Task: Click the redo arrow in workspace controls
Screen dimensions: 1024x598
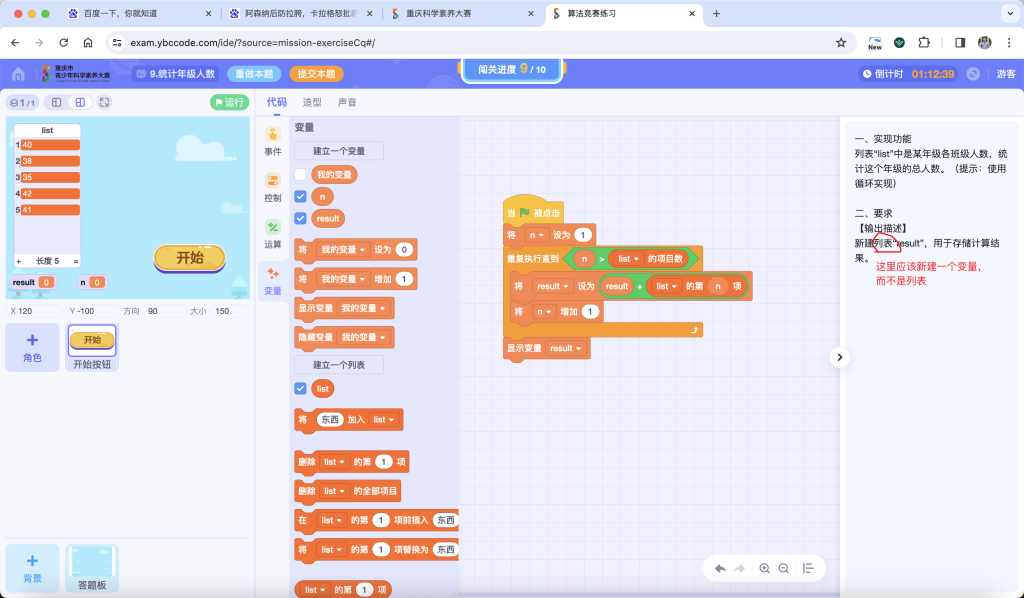Action: tap(740, 568)
